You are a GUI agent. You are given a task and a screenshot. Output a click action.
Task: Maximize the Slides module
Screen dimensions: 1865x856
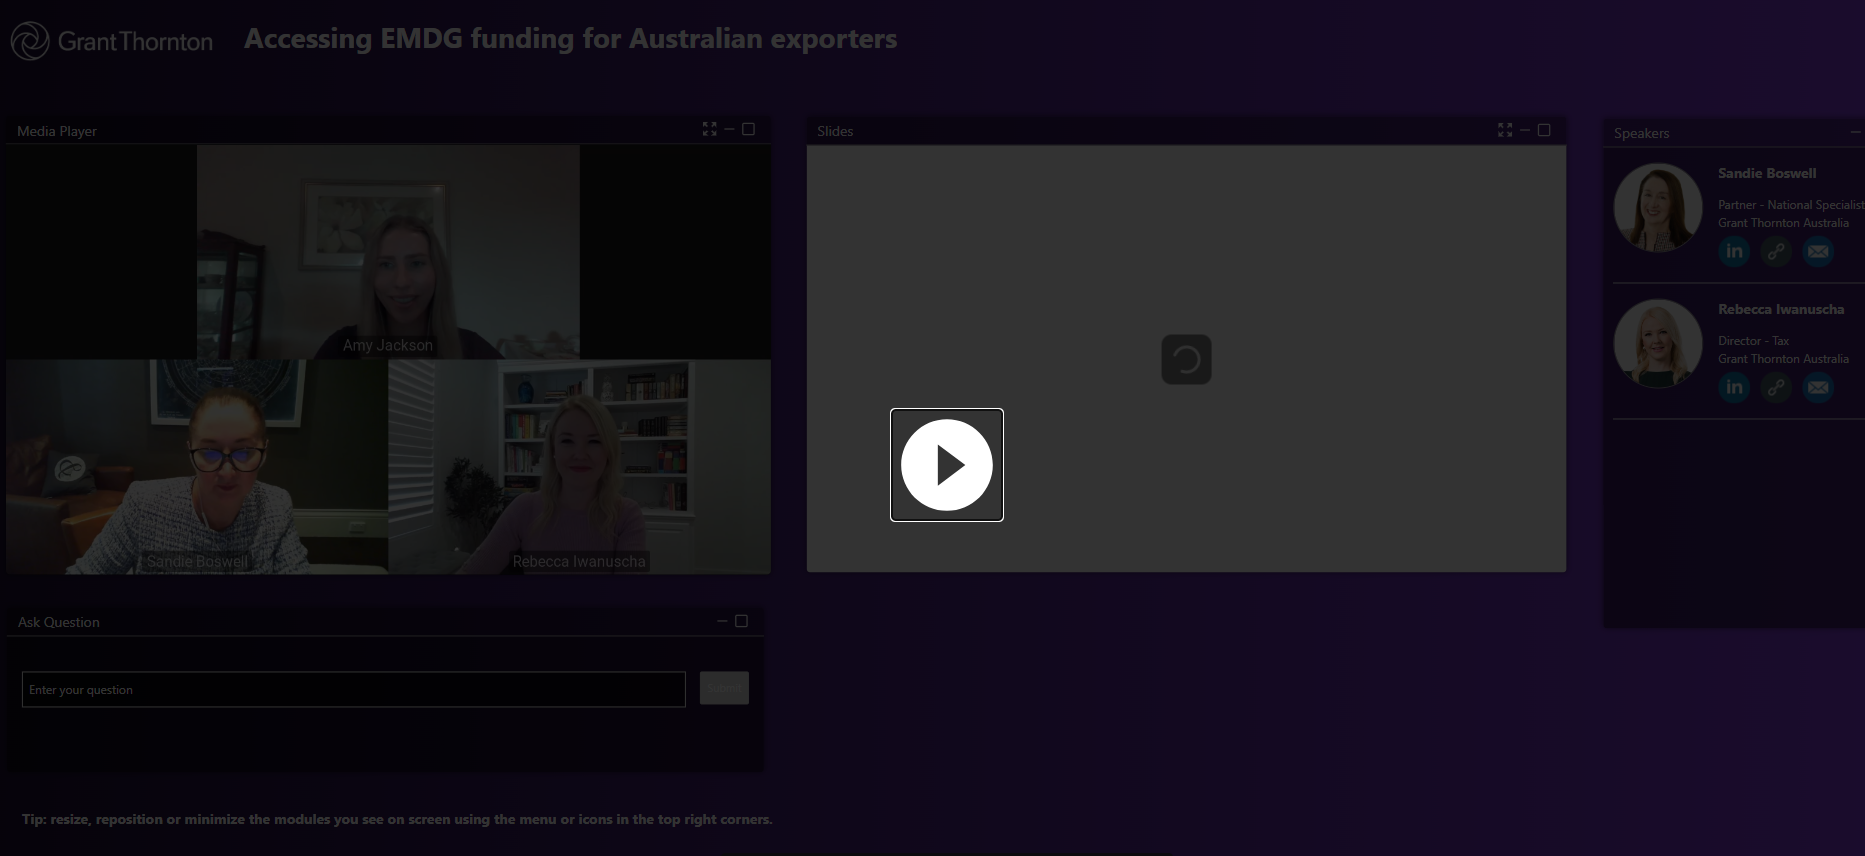[x=1544, y=130]
